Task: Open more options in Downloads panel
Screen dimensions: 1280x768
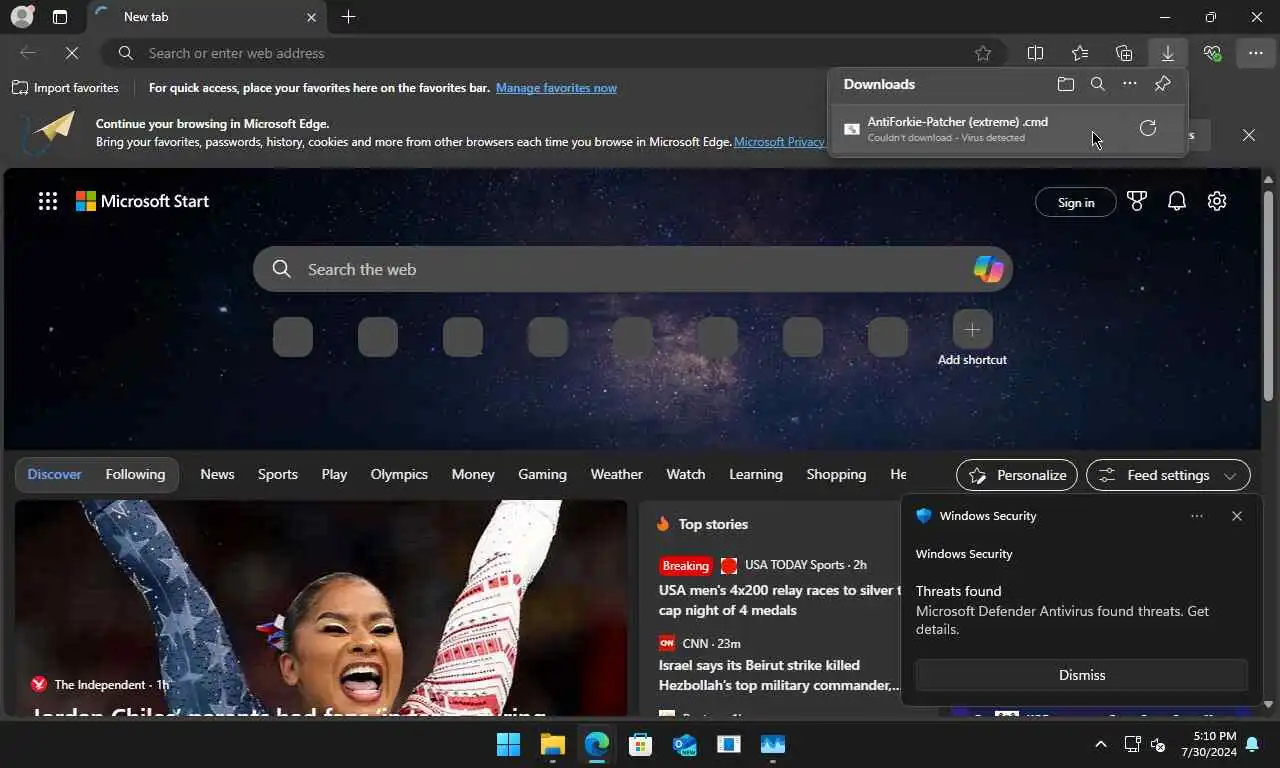Action: 1130,84
